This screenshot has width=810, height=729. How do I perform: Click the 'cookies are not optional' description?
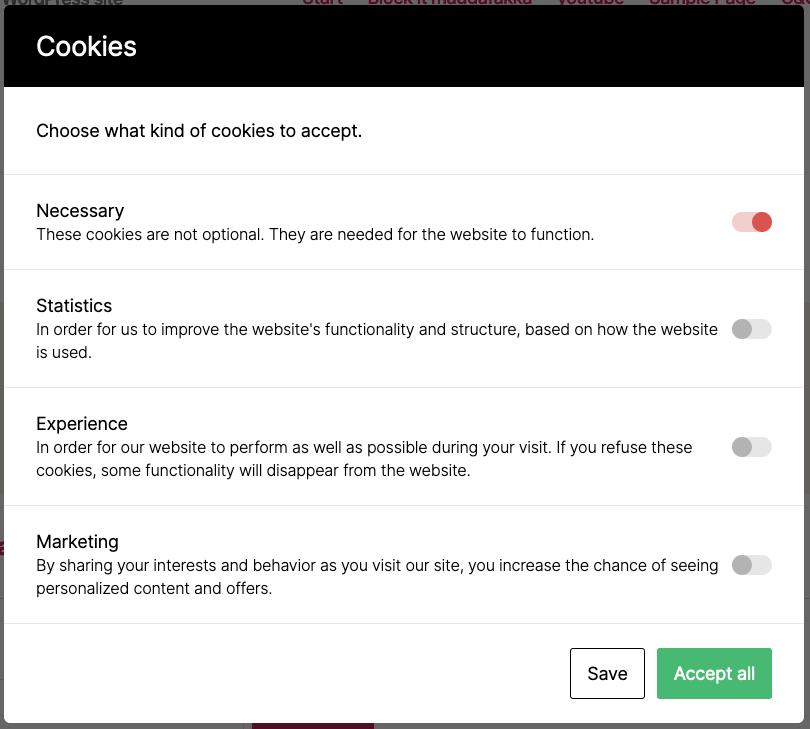point(315,235)
